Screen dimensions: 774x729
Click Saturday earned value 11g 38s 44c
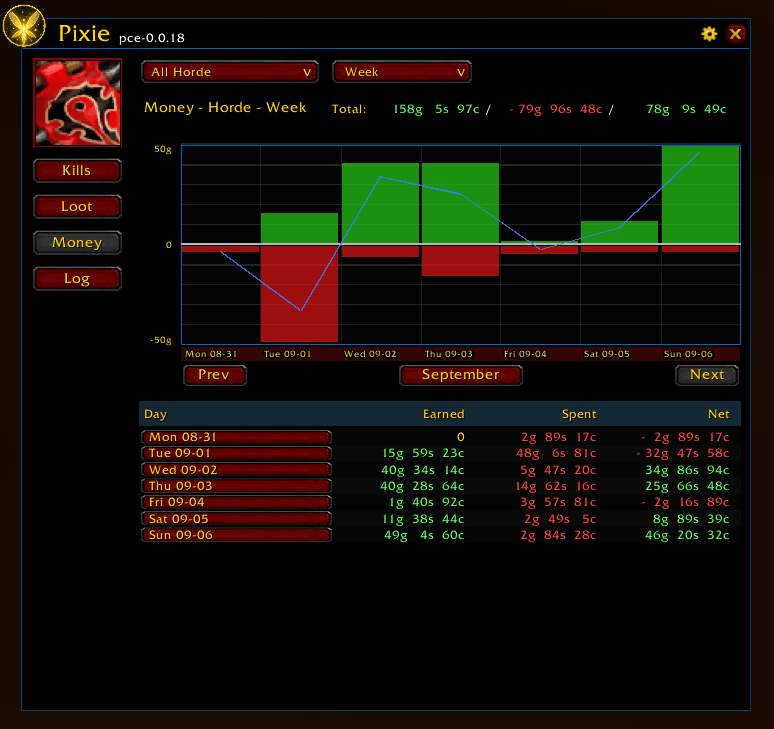coord(424,519)
